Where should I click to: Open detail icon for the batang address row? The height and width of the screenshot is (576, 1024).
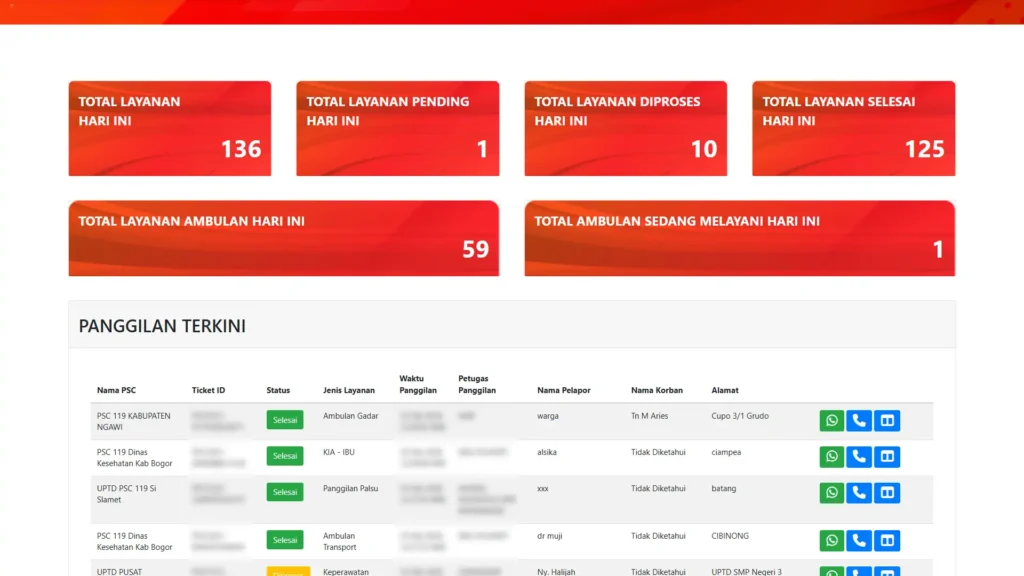point(887,493)
